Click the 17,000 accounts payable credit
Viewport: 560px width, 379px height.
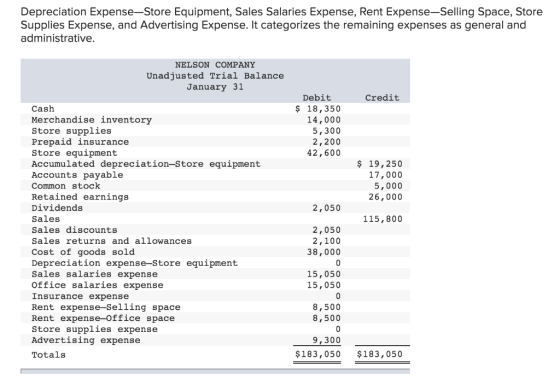385,175
